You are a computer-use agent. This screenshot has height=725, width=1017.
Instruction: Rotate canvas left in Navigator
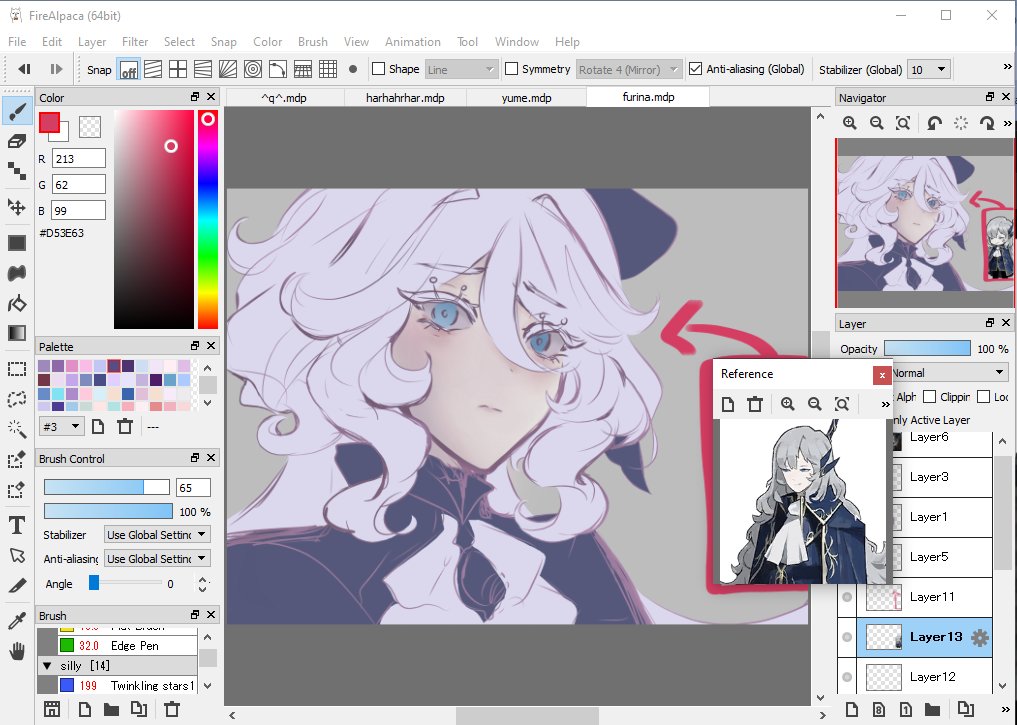(934, 123)
